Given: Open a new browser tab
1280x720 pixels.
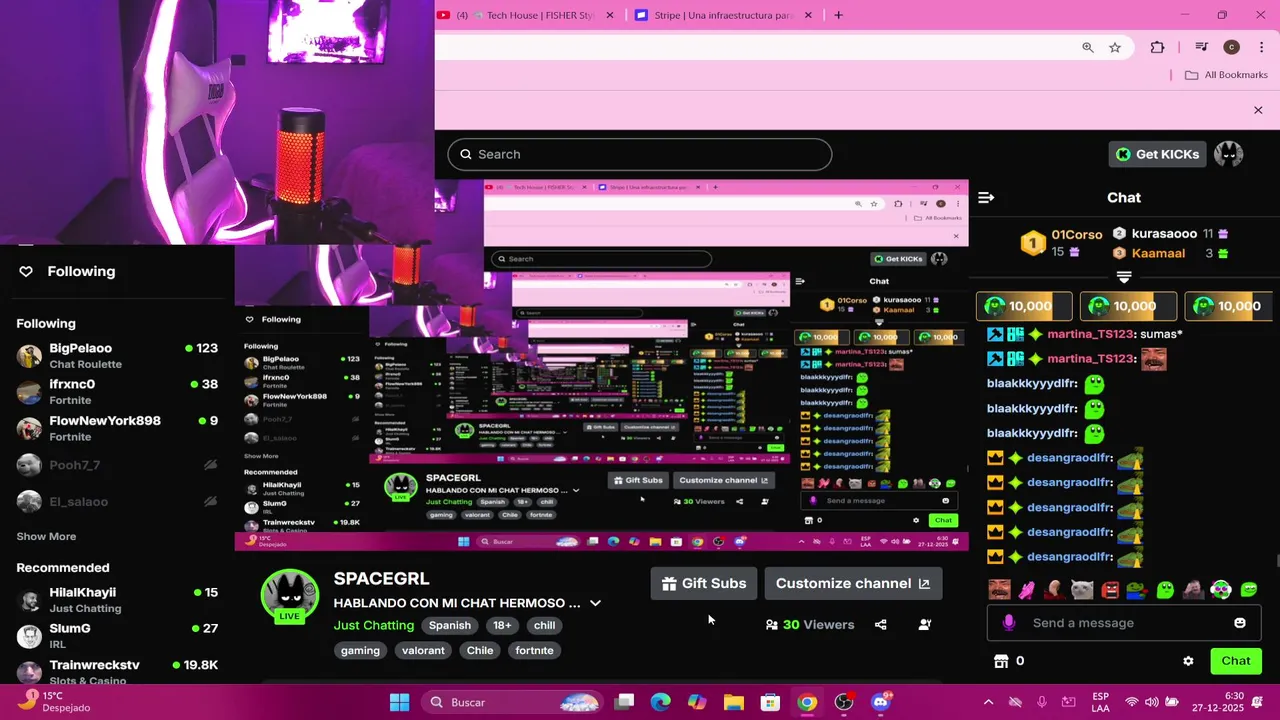Looking at the screenshot, I should tap(838, 15).
